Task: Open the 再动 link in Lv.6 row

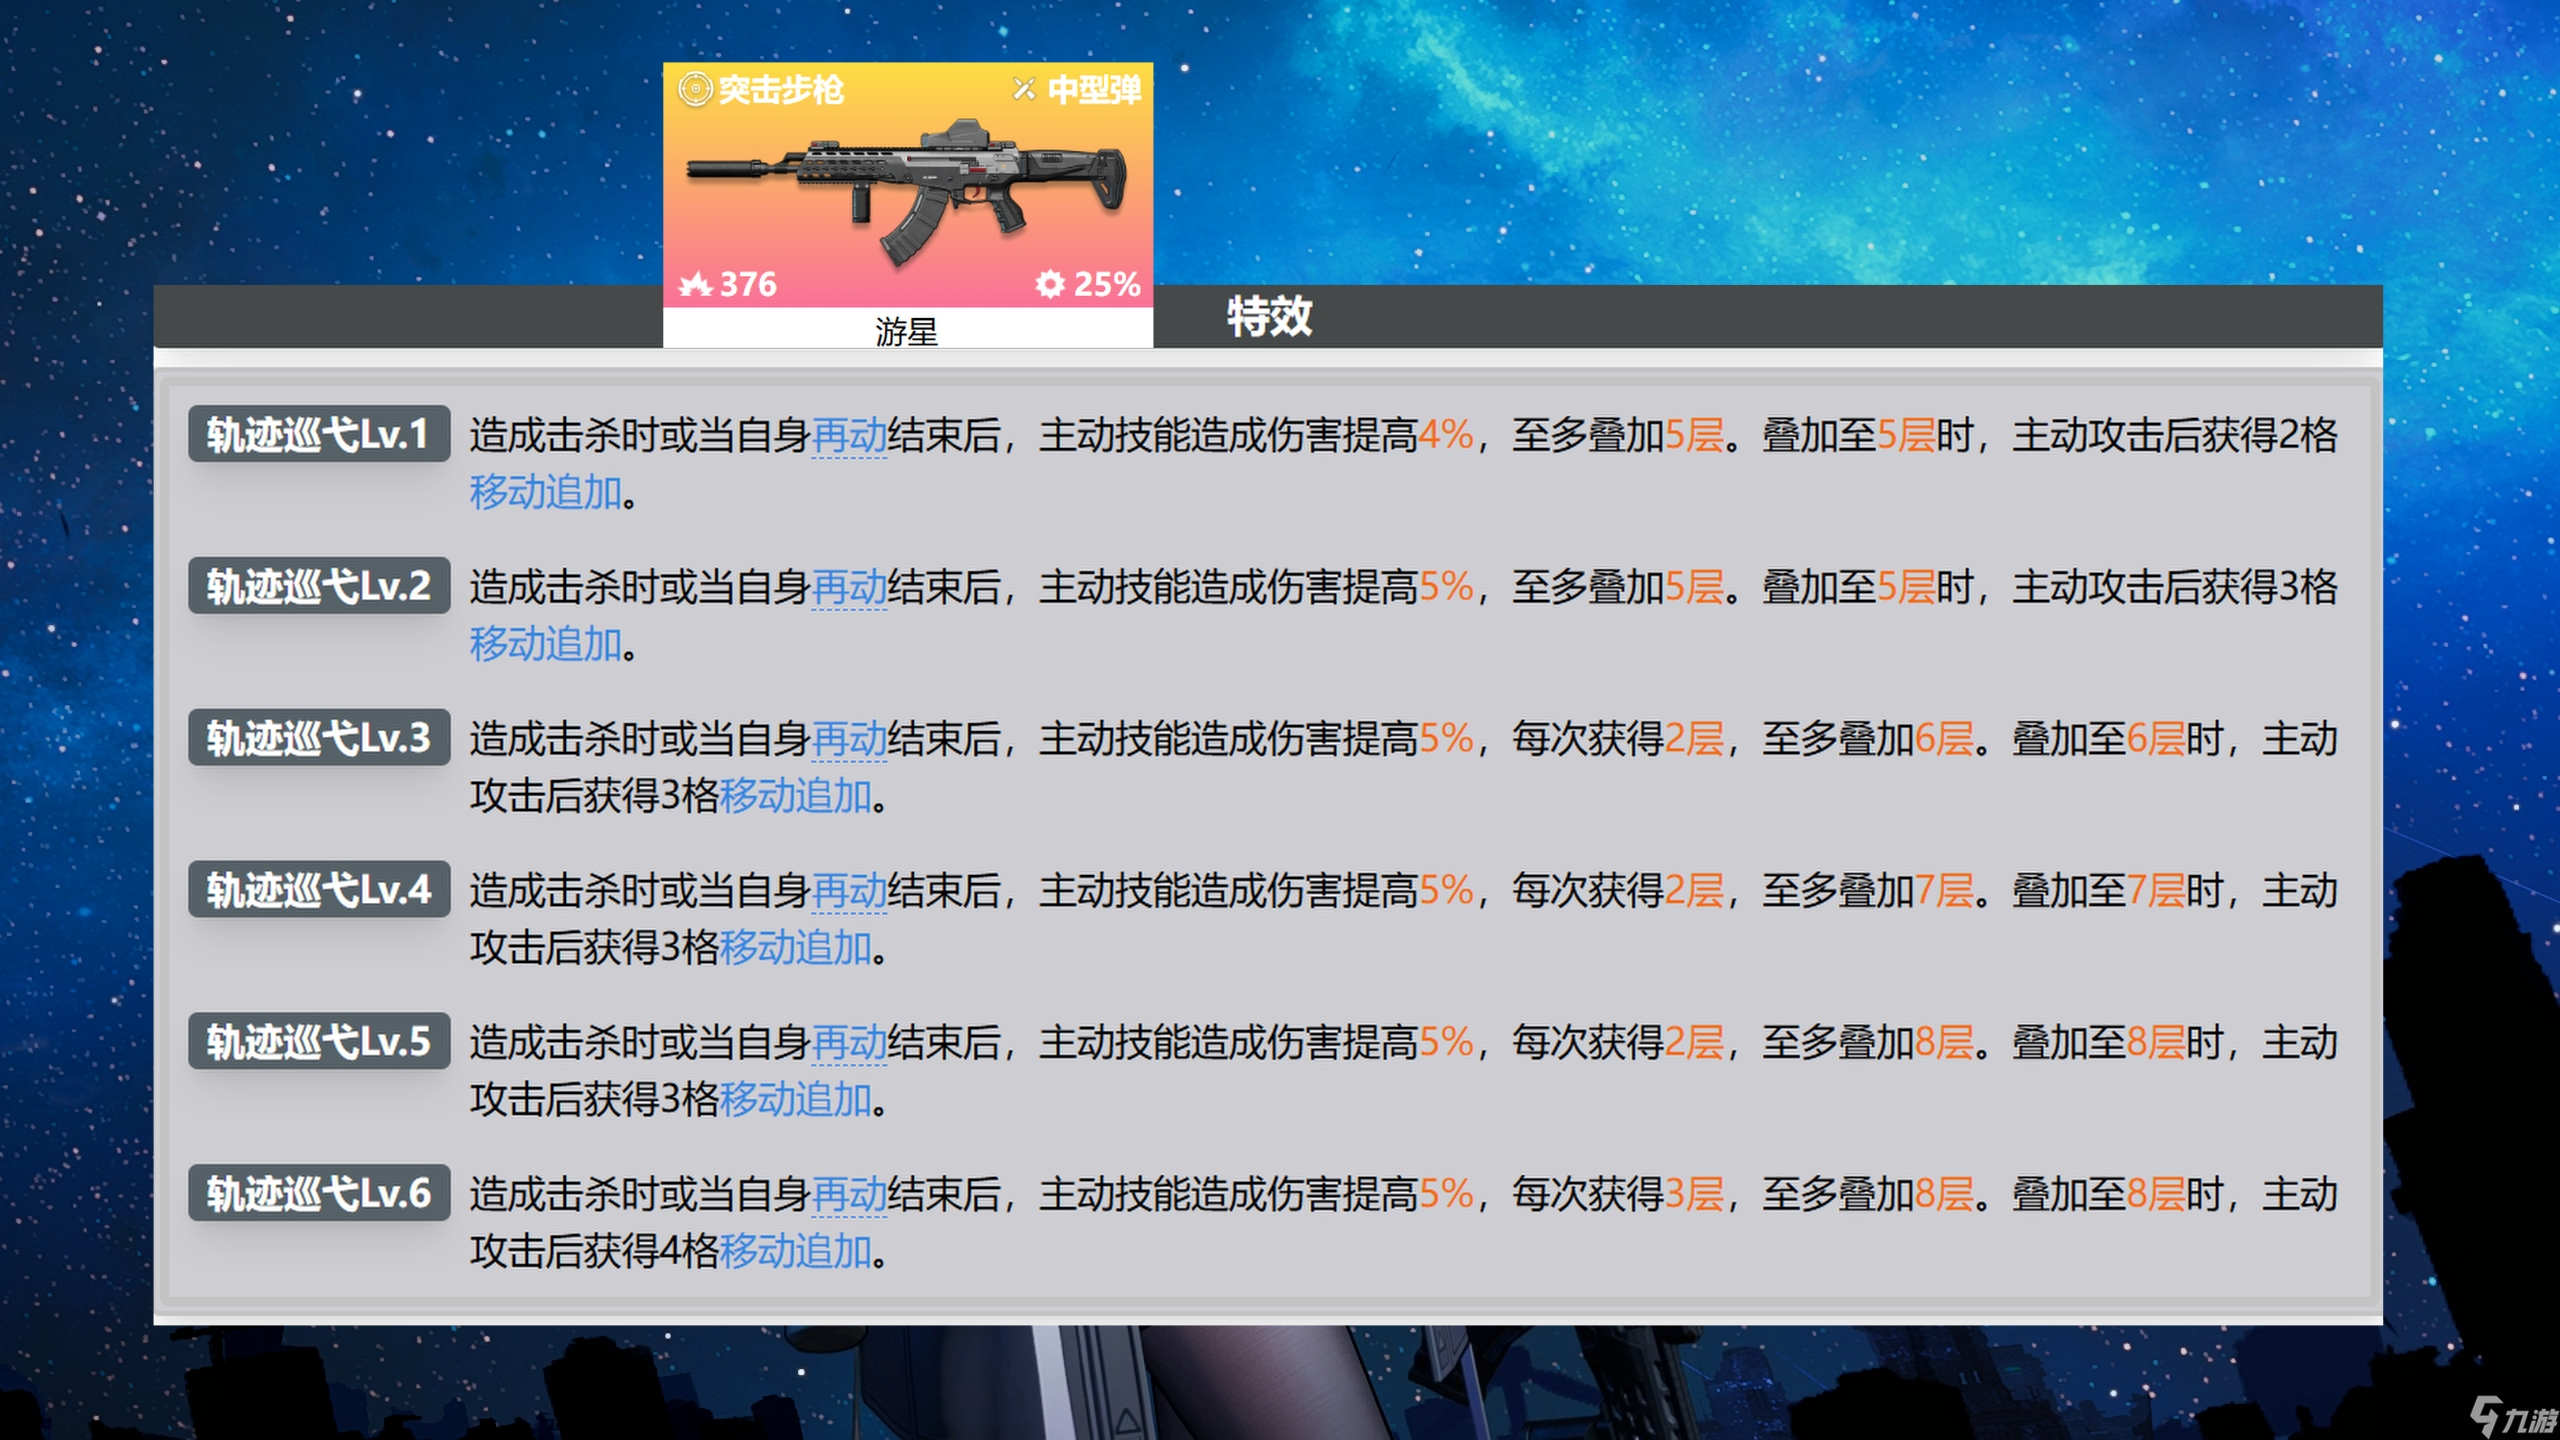Action: click(x=849, y=1196)
